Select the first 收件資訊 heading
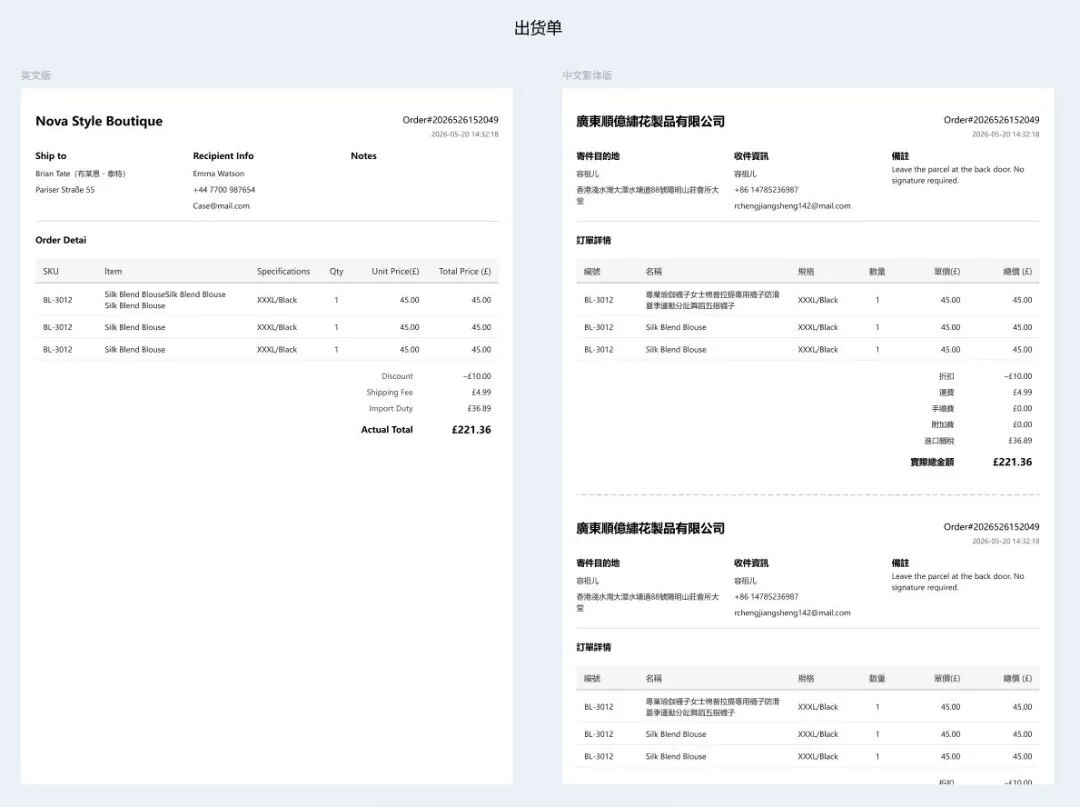 coord(751,156)
